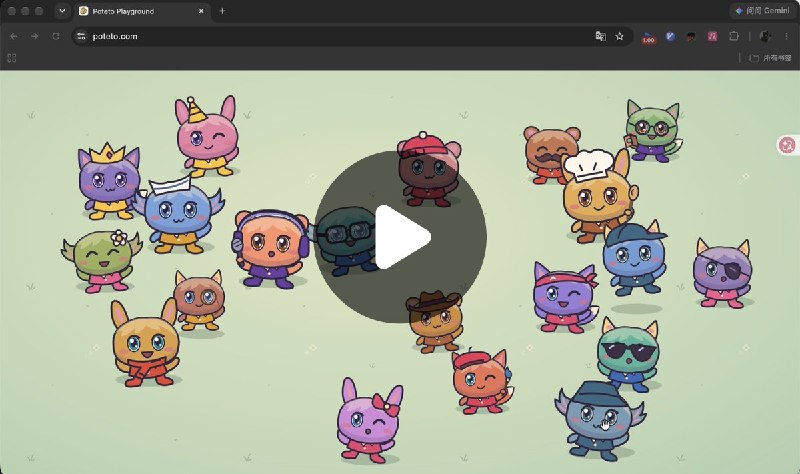Open the blue circular extension icon
Image resolution: width=800 pixels, height=474 pixels.
[670, 36]
